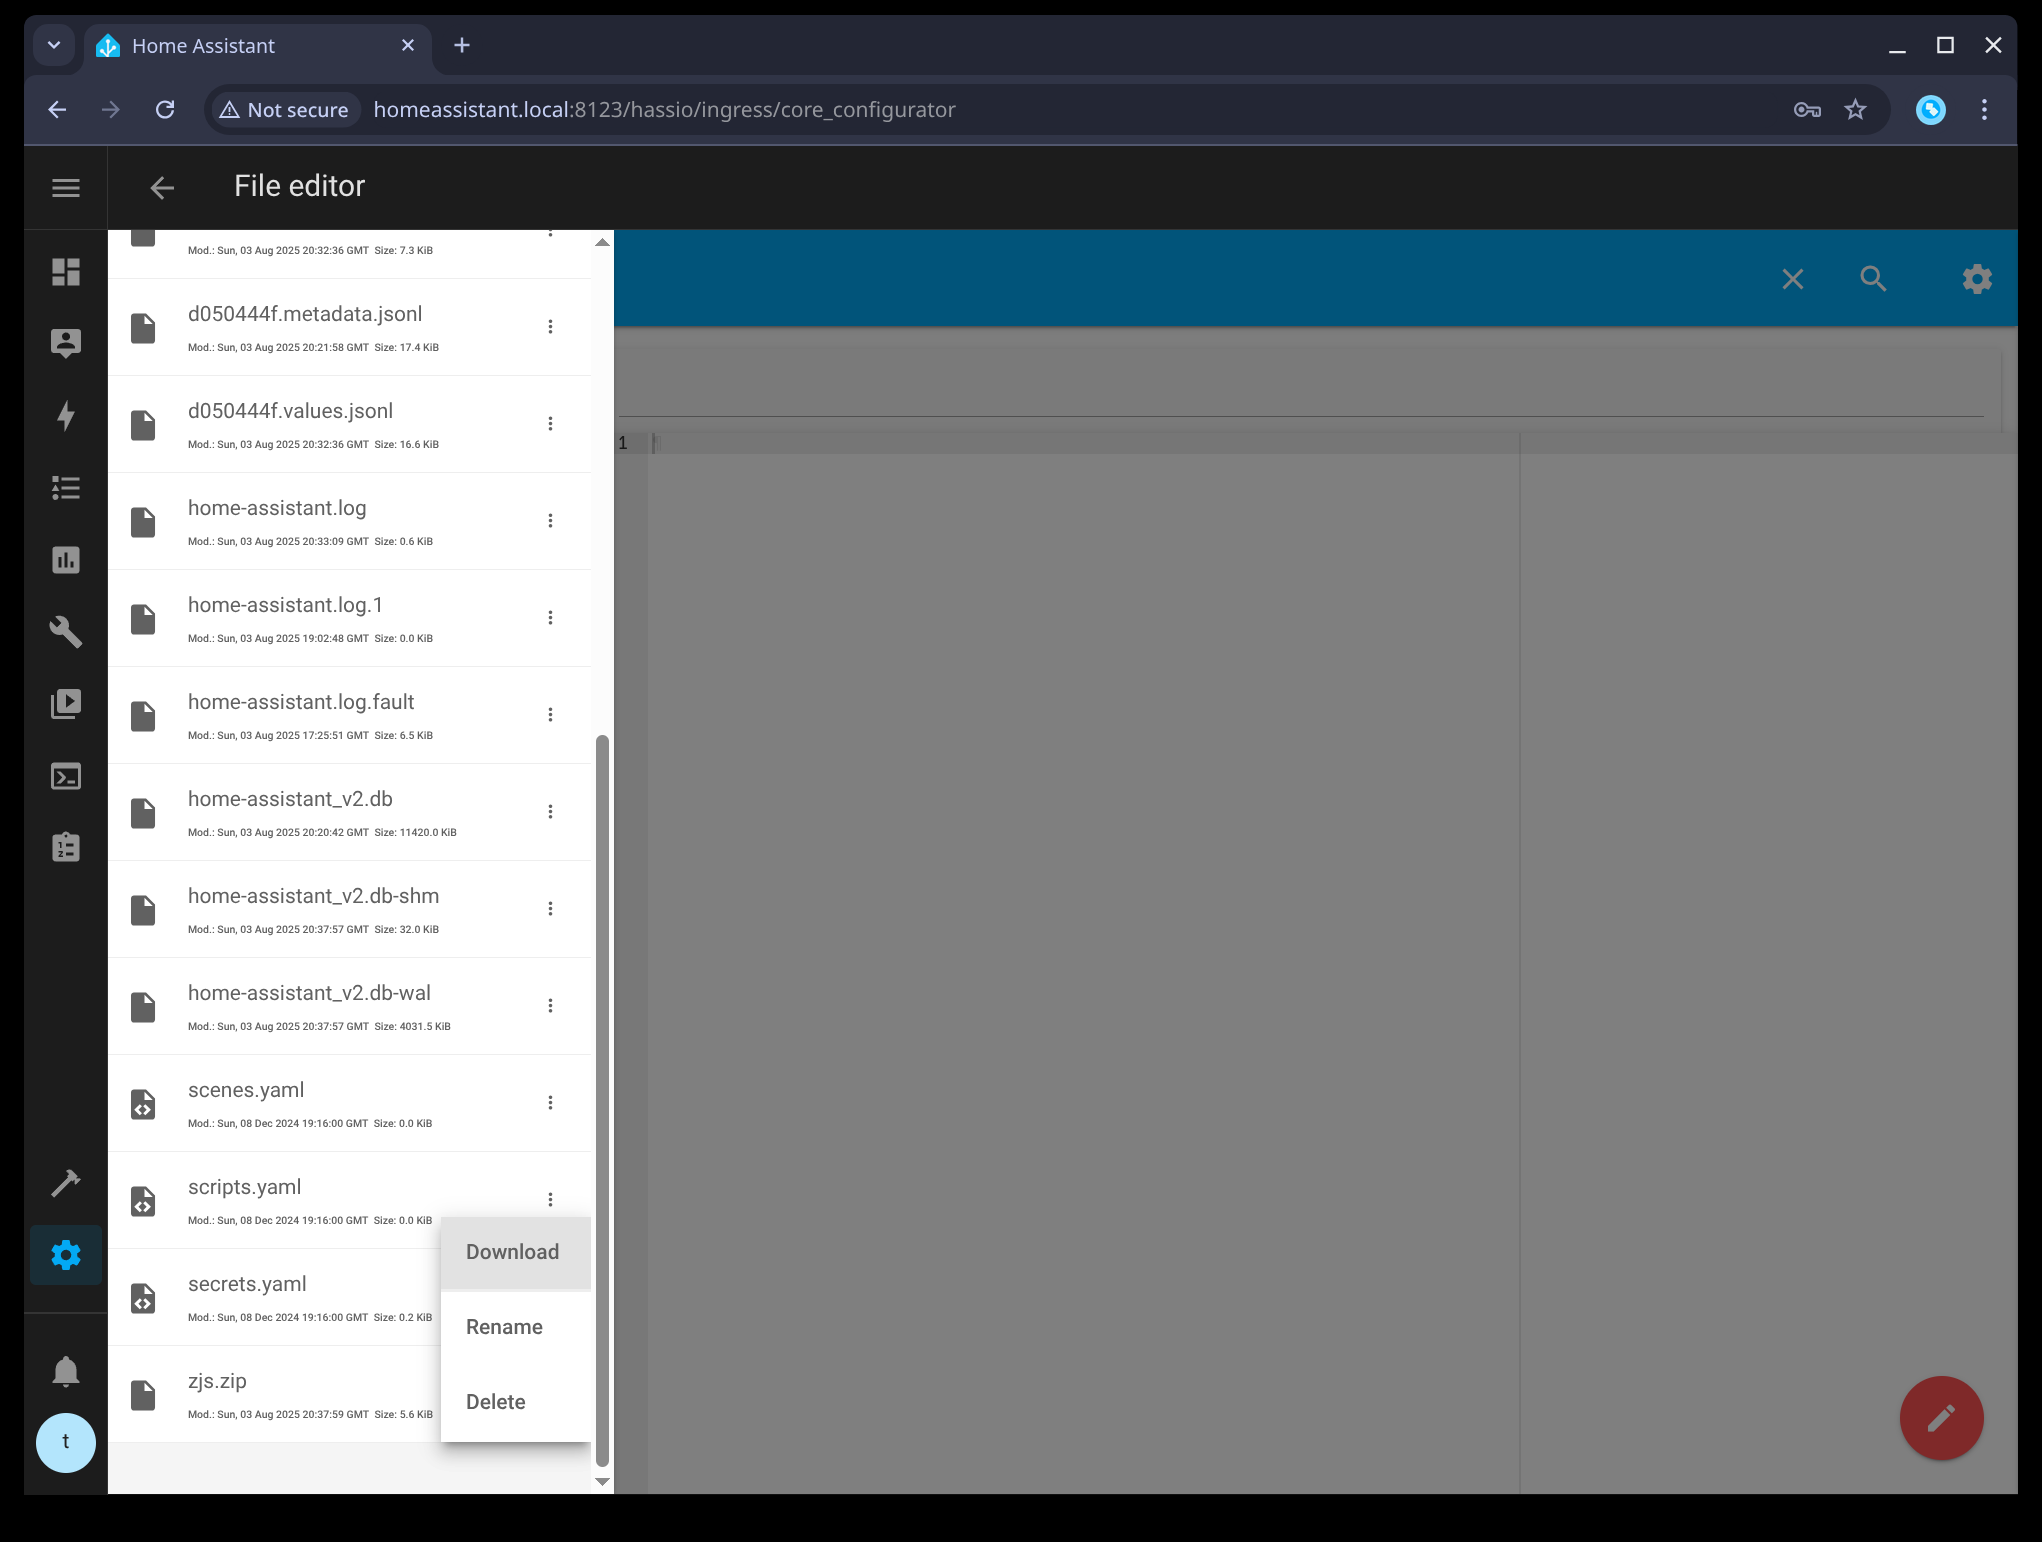Image resolution: width=2042 pixels, height=1542 pixels.
Task: Click file list scroll down arrow
Action: [x=602, y=1482]
